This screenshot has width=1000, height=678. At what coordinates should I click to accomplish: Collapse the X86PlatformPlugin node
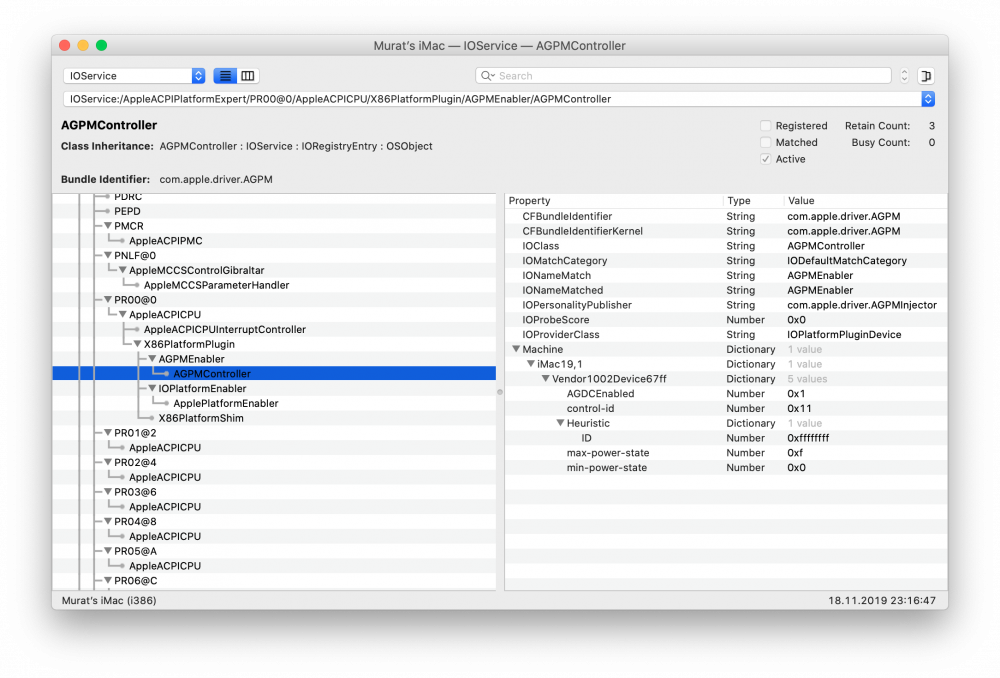[x=137, y=344]
